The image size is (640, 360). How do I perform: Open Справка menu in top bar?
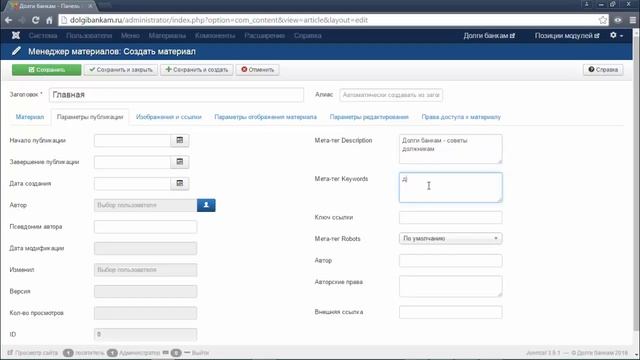pos(308,36)
